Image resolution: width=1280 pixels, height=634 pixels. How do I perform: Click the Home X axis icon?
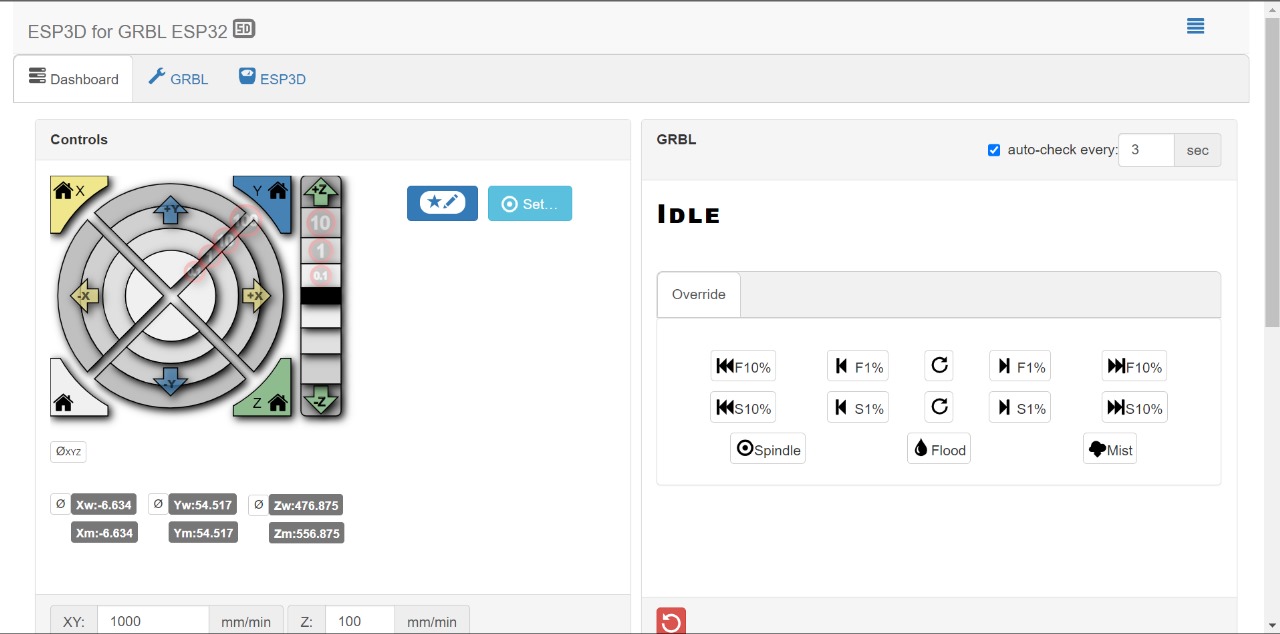pyautogui.click(x=64, y=191)
